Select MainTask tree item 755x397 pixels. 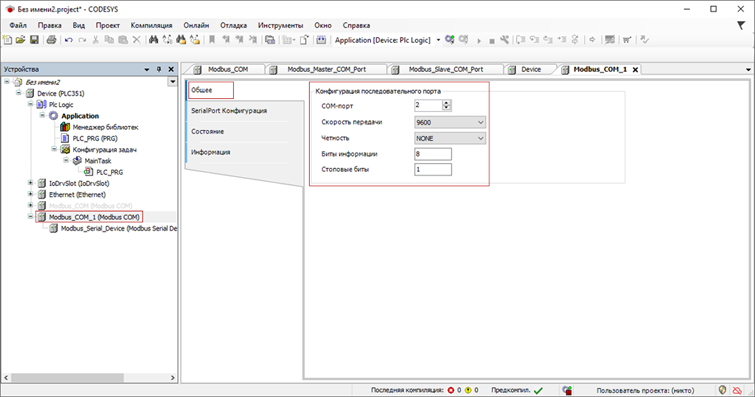(98, 161)
